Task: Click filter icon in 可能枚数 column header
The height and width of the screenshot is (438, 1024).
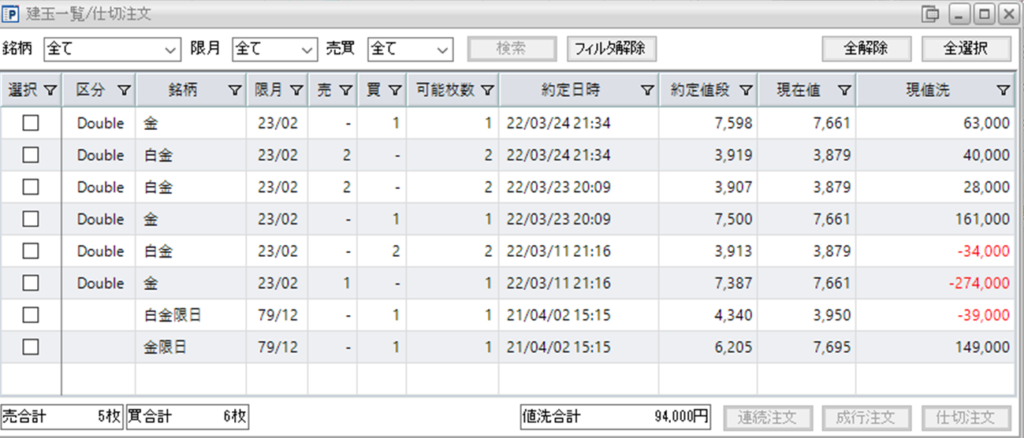Action: 487,91
